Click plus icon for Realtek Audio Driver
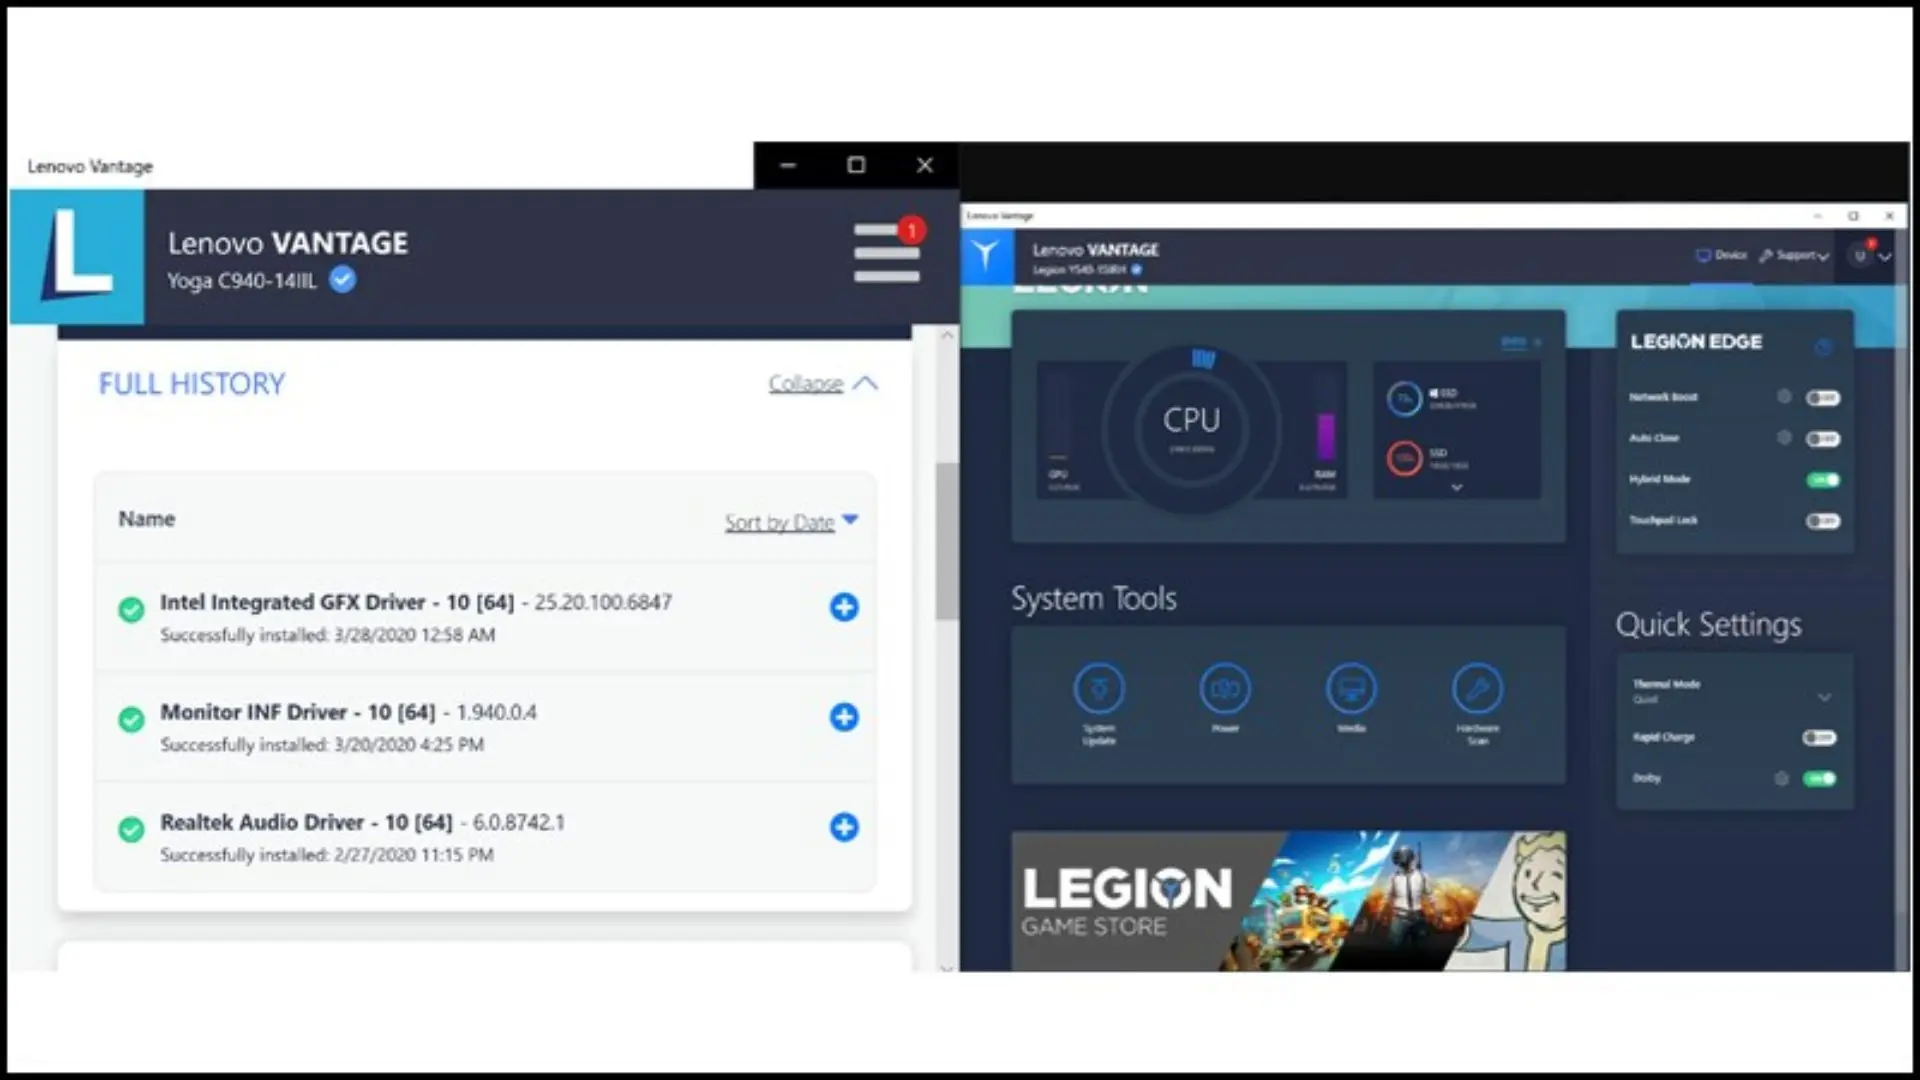The width and height of the screenshot is (1920, 1080). pos(844,827)
